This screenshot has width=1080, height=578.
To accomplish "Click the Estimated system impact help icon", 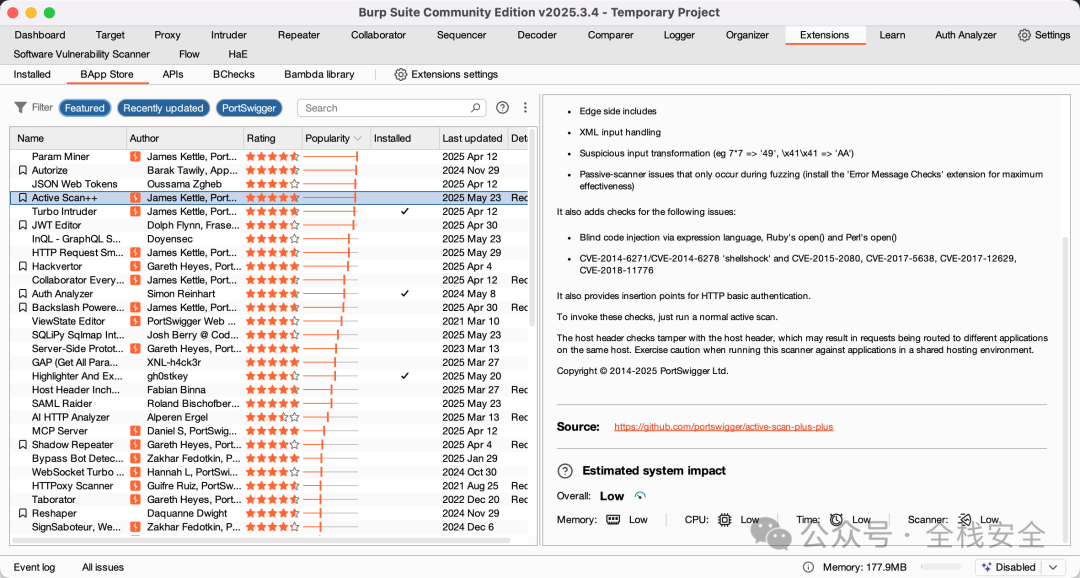I will point(565,471).
